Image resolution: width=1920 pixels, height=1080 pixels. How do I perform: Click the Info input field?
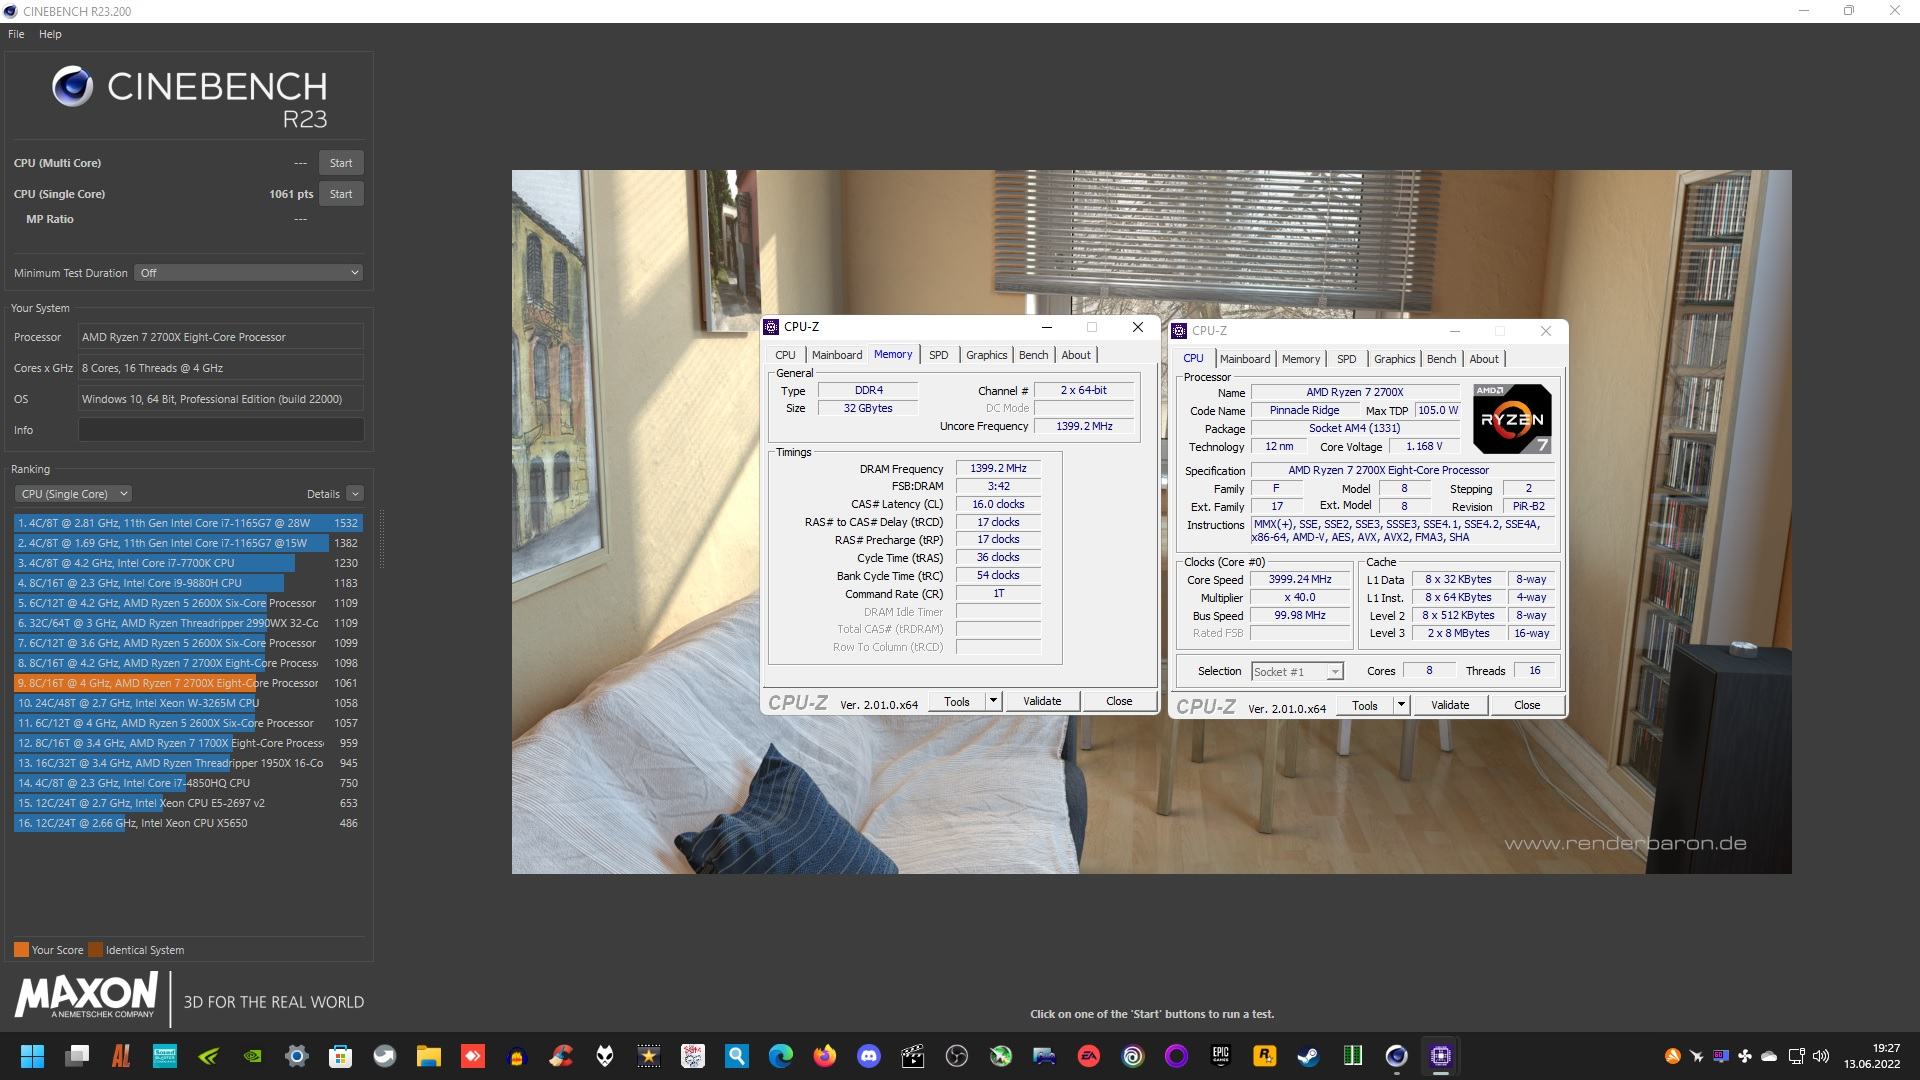coord(221,430)
